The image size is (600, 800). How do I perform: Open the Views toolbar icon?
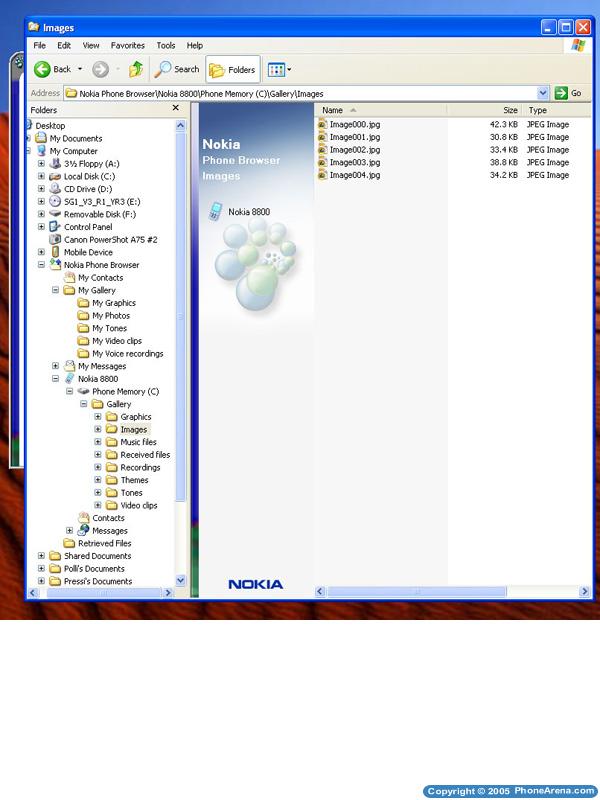pyautogui.click(x=276, y=69)
